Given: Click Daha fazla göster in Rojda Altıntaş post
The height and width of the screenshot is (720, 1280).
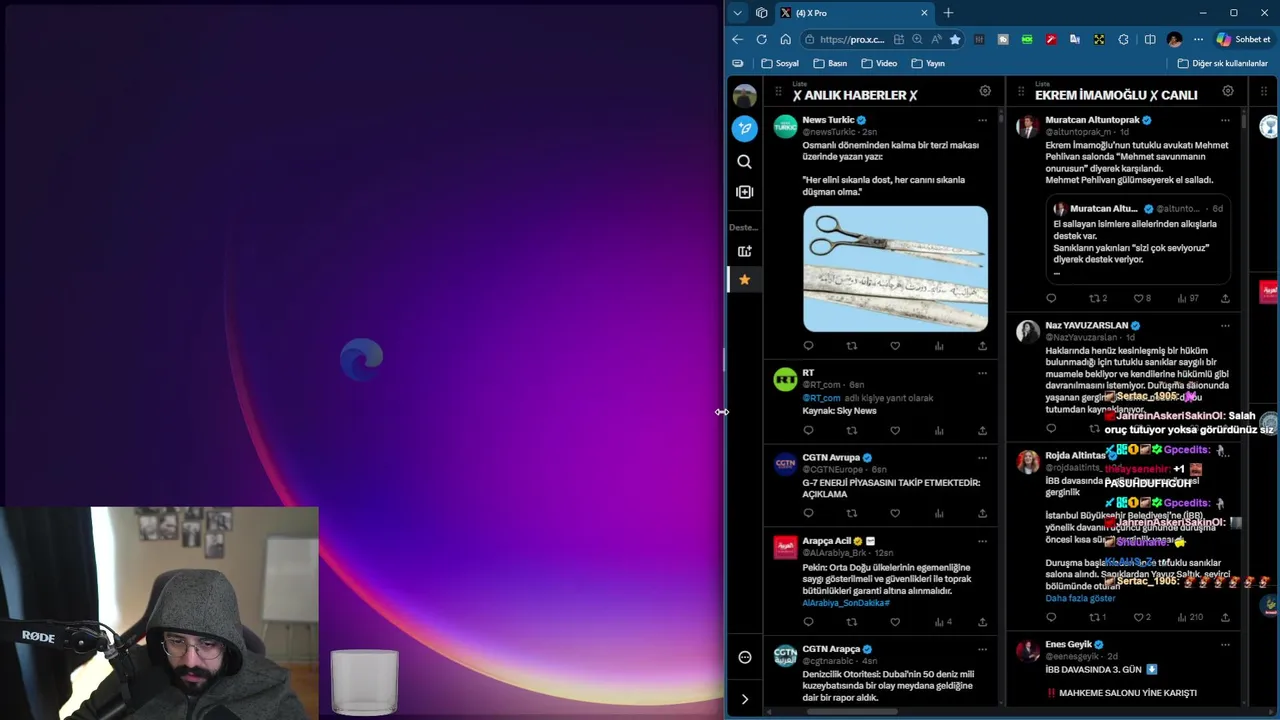Looking at the screenshot, I should click(1080, 598).
